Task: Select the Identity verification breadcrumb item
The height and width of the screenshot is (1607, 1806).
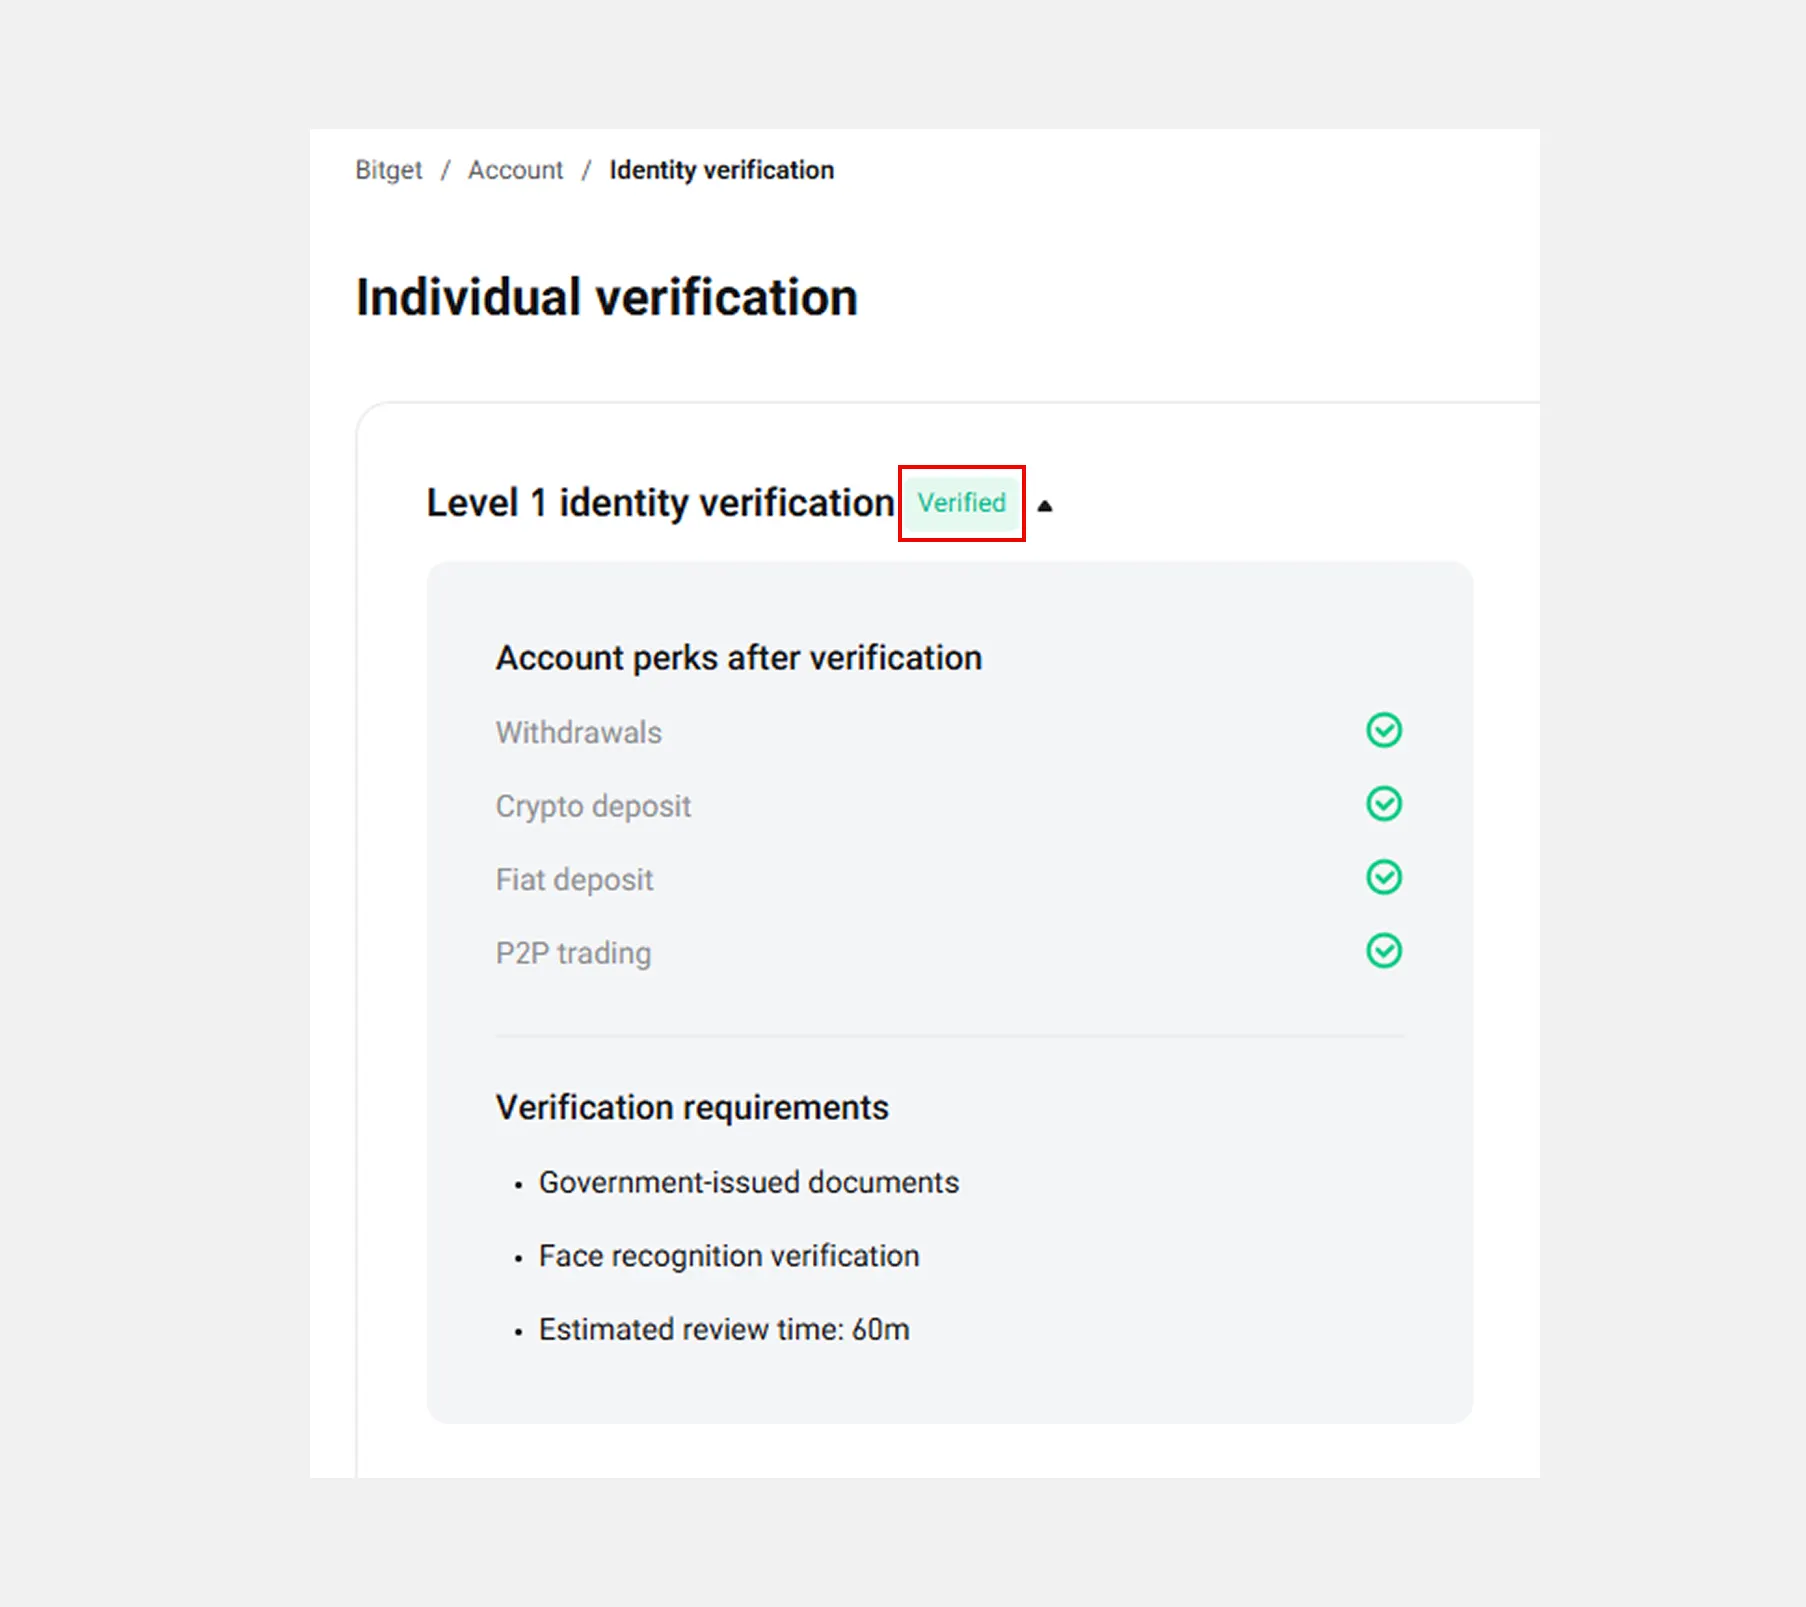Action: coord(721,171)
